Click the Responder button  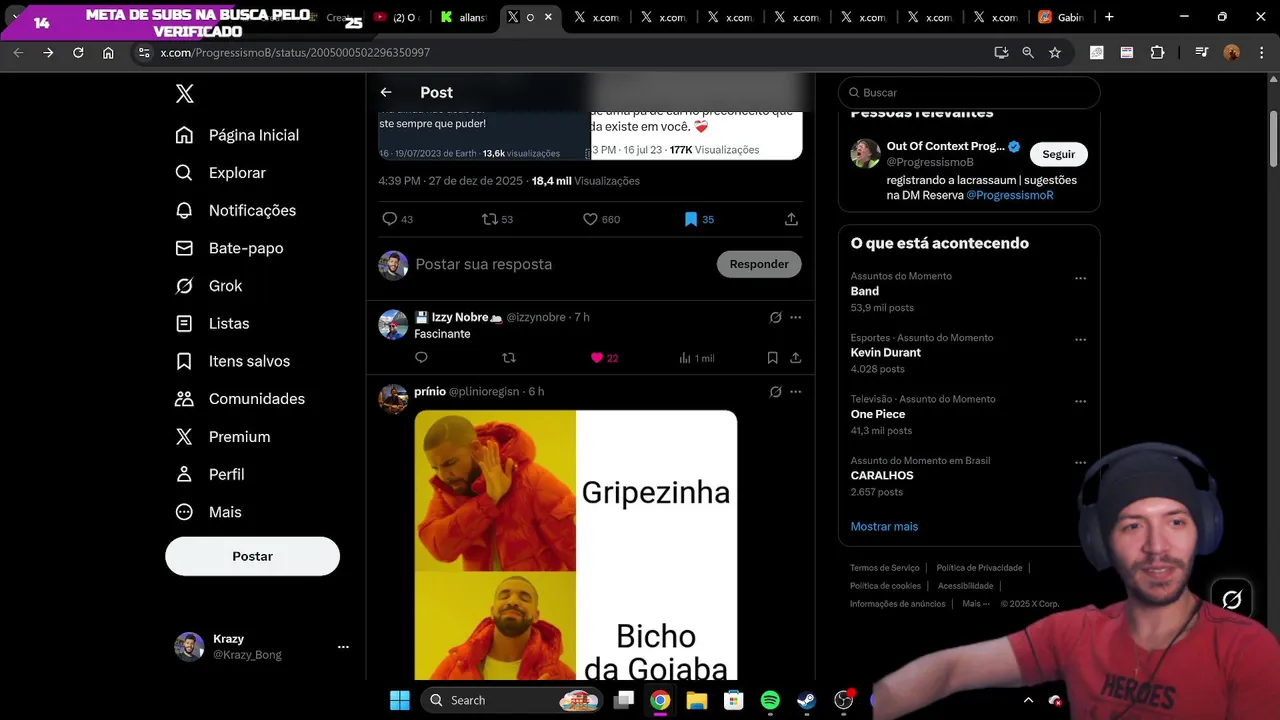tap(759, 264)
